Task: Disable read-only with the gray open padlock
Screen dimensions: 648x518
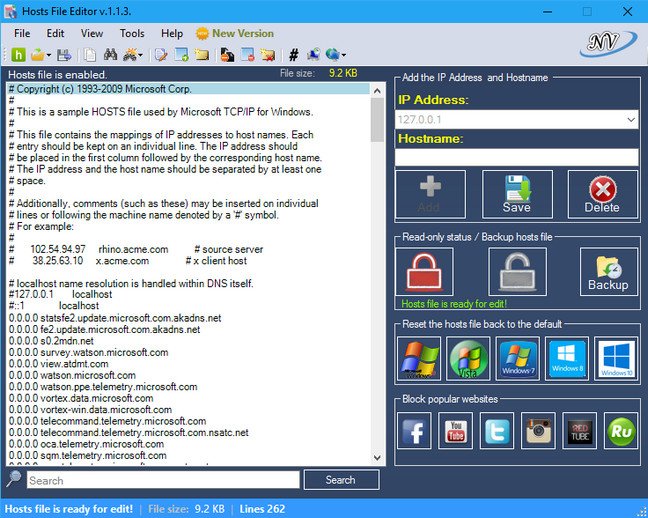Action: (x=517, y=271)
